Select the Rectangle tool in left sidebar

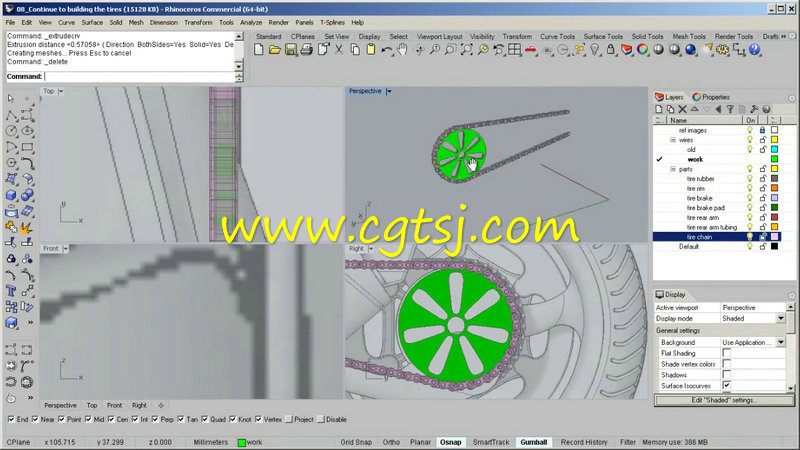28,147
